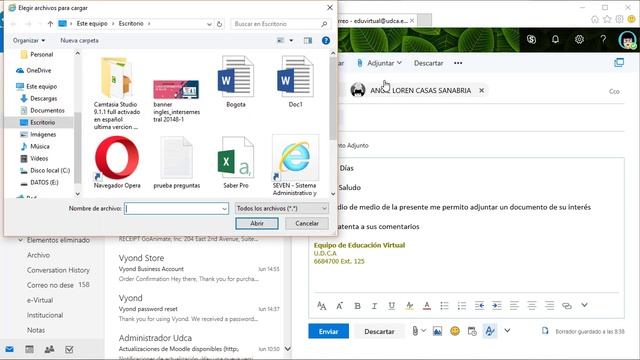This screenshot has height=360, width=640.
Task: Open the Organizar menu in file dialog
Action: pos(29,40)
